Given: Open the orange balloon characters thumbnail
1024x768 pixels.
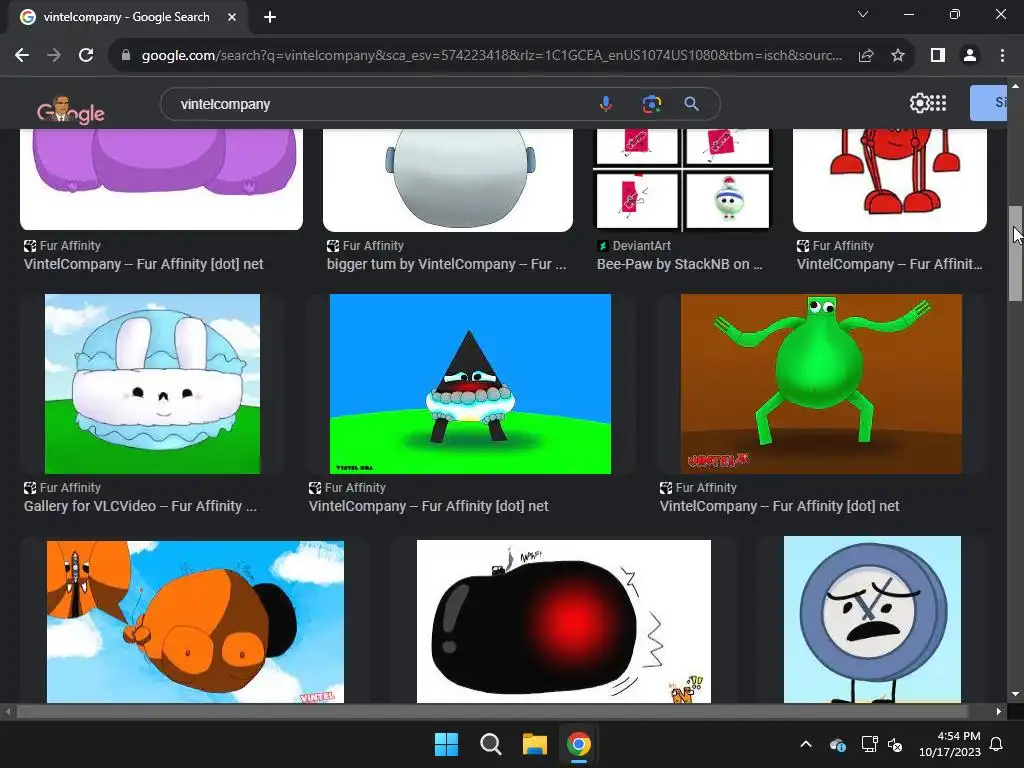Looking at the screenshot, I should click(x=195, y=622).
